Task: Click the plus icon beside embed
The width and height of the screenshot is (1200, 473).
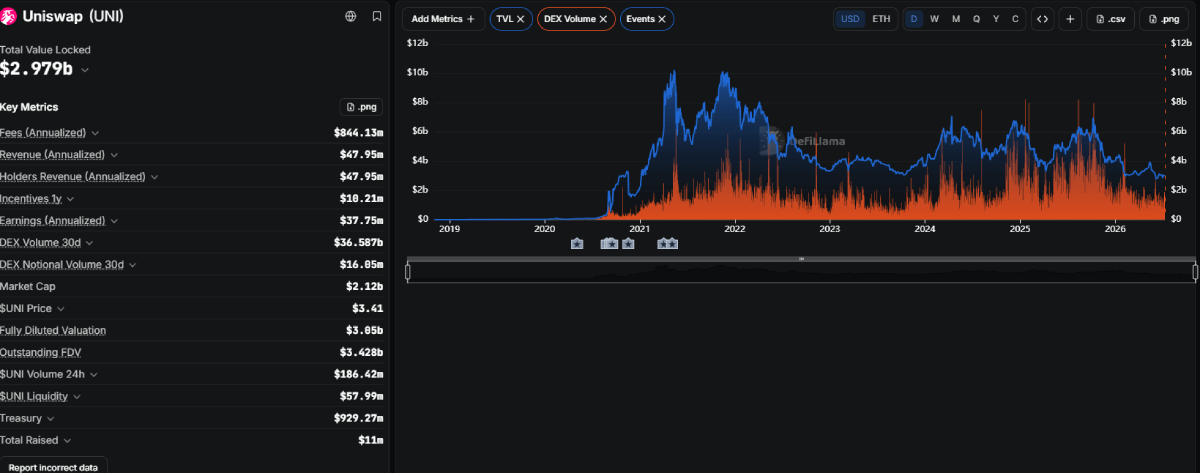Action: [x=1070, y=19]
